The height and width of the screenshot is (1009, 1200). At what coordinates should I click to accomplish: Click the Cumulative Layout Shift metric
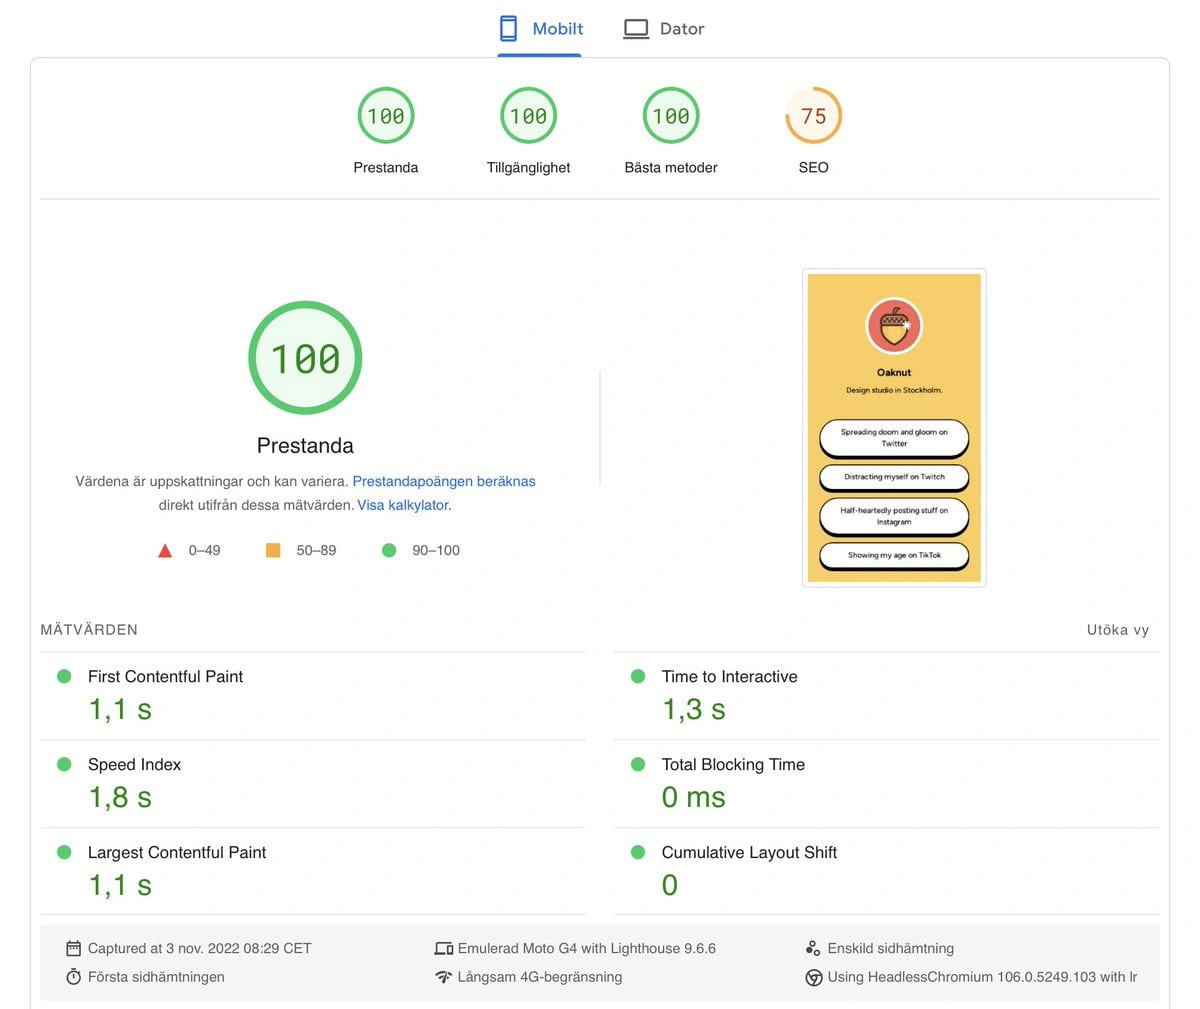pos(749,853)
